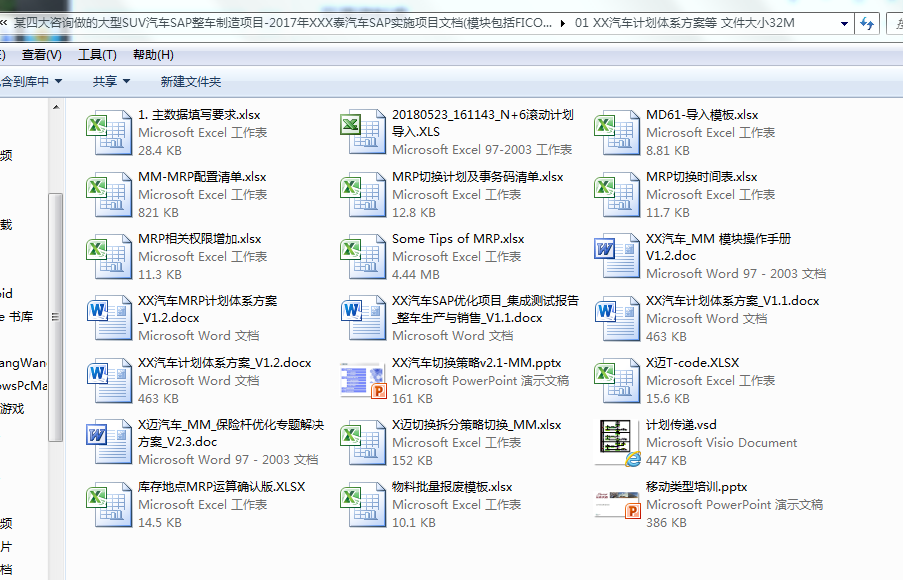Select the 移动类型培训.pptx presentation icon
The height and width of the screenshot is (580, 903).
tap(618, 505)
